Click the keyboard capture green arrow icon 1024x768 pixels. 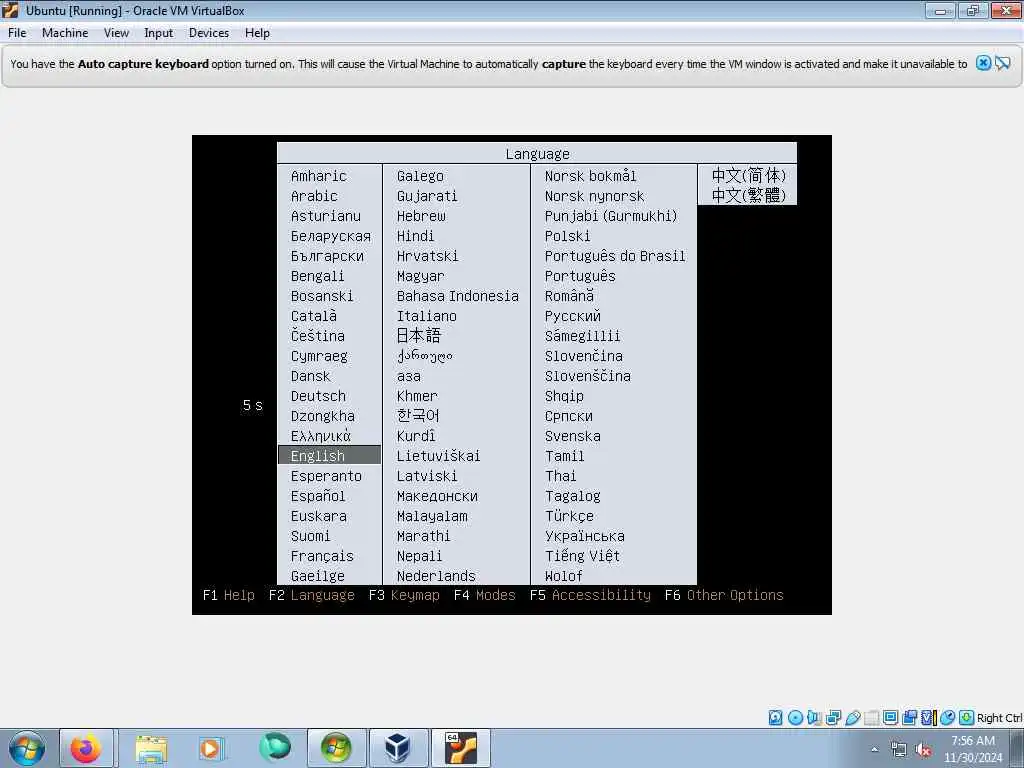967,718
